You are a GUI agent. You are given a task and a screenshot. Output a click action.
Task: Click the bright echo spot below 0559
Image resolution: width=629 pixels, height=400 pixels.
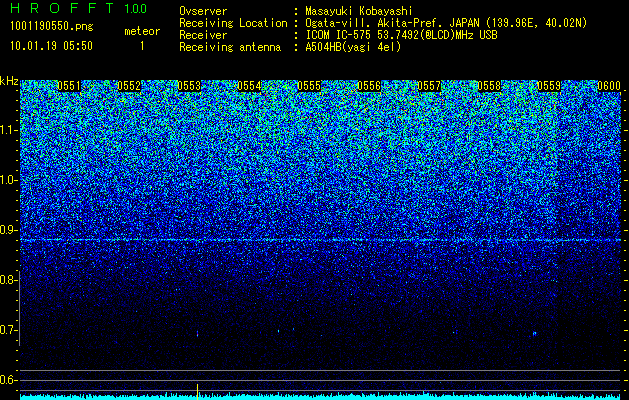(x=534, y=333)
